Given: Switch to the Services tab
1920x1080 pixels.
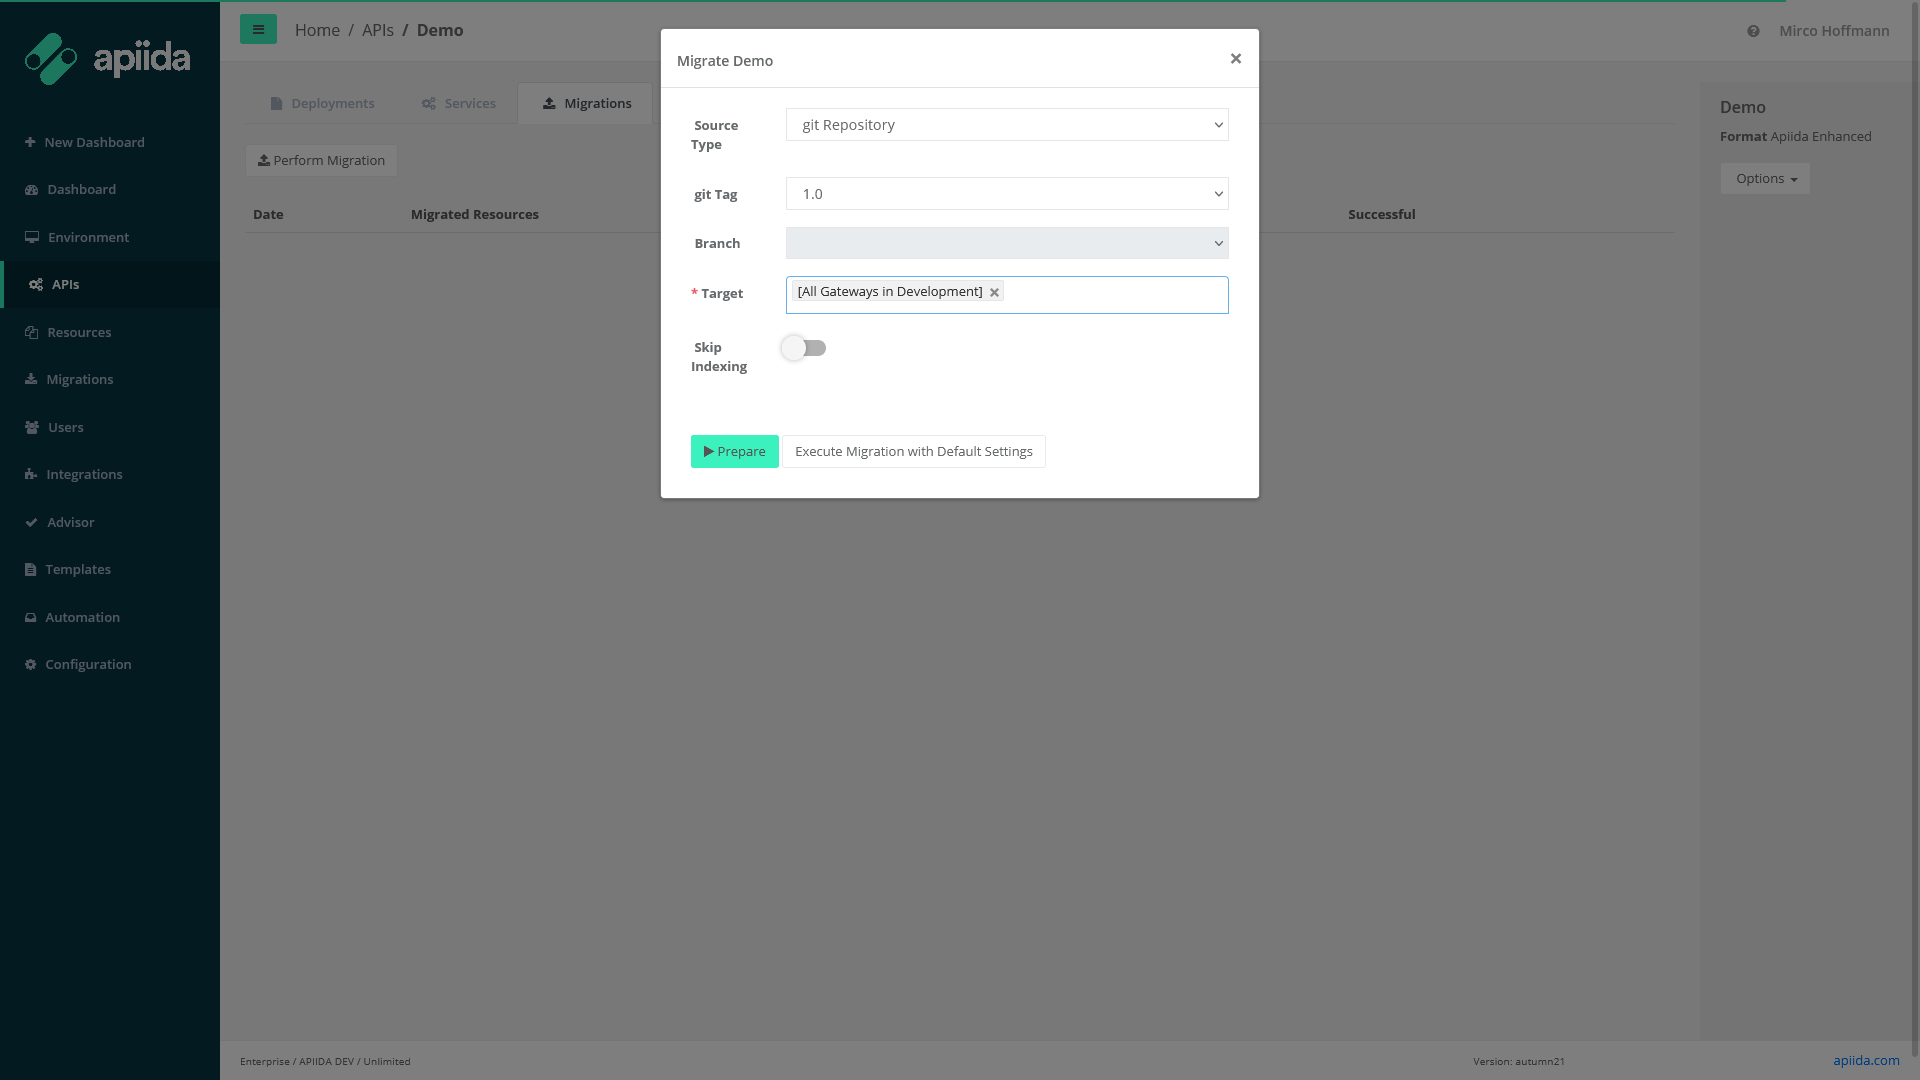Looking at the screenshot, I should point(458,104).
